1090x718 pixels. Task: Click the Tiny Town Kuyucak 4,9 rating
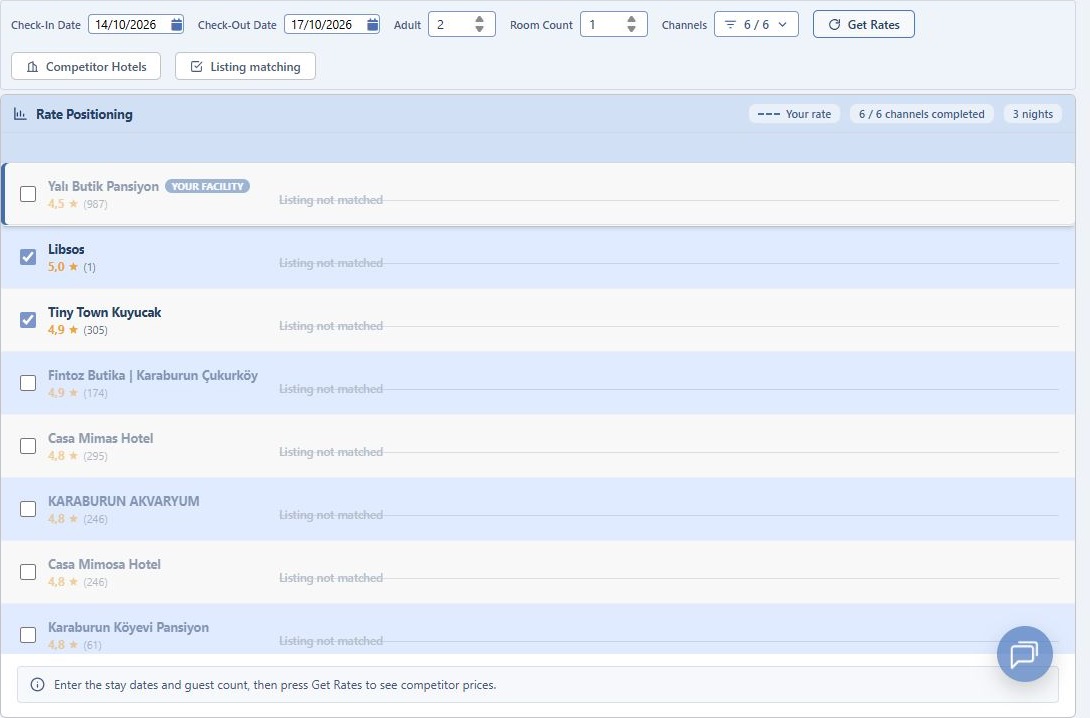[56, 330]
